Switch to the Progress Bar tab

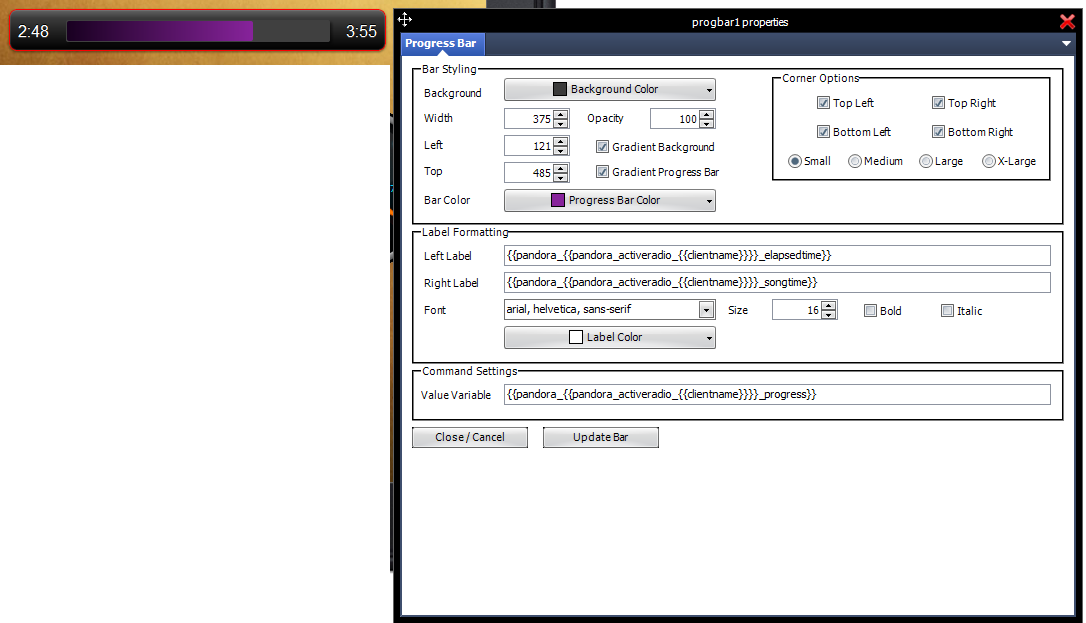(441, 44)
